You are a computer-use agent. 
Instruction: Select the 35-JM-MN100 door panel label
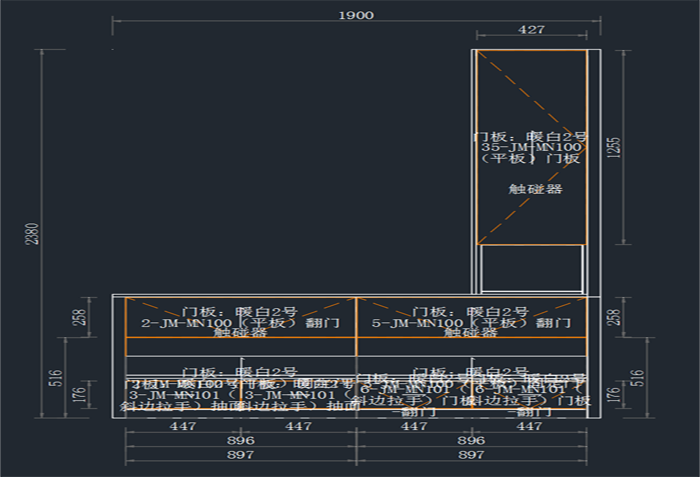pos(531,147)
